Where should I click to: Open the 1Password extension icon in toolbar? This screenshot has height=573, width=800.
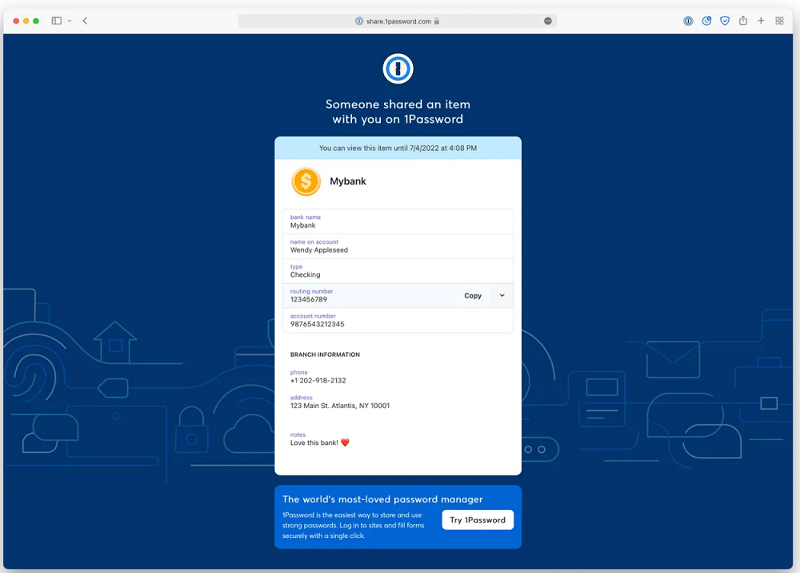click(x=688, y=21)
